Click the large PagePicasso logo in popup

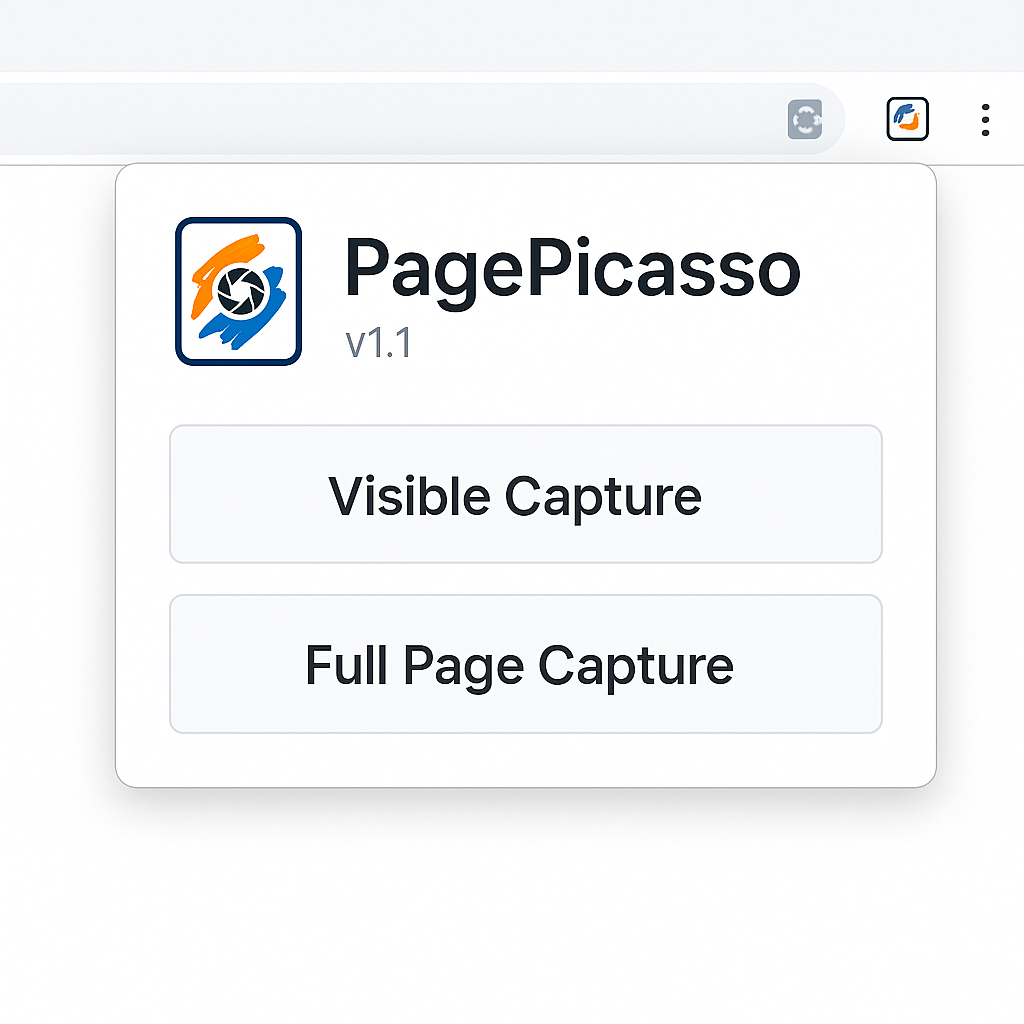[238, 291]
